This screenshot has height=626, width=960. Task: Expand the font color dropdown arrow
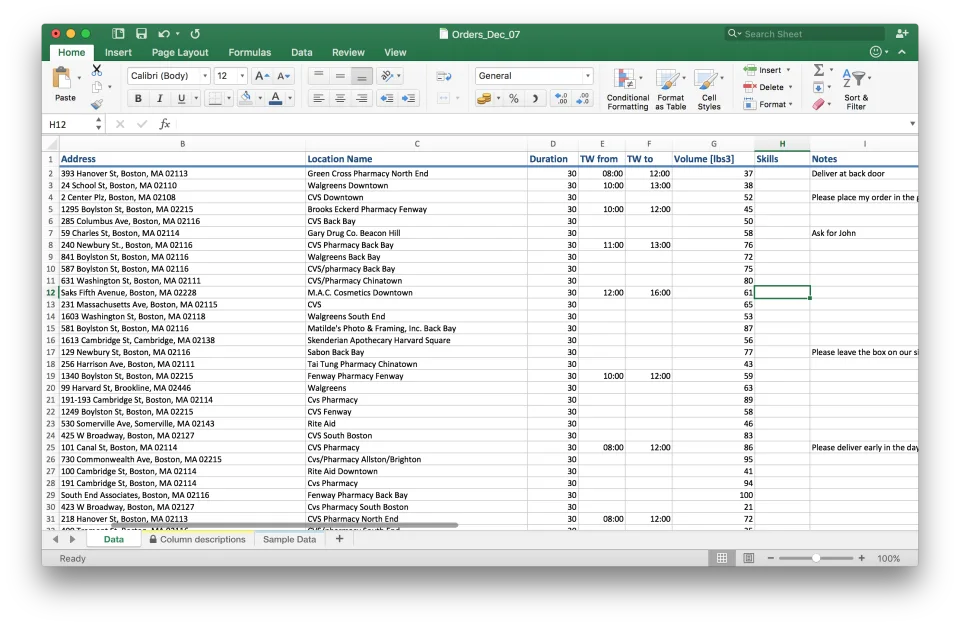(290, 98)
